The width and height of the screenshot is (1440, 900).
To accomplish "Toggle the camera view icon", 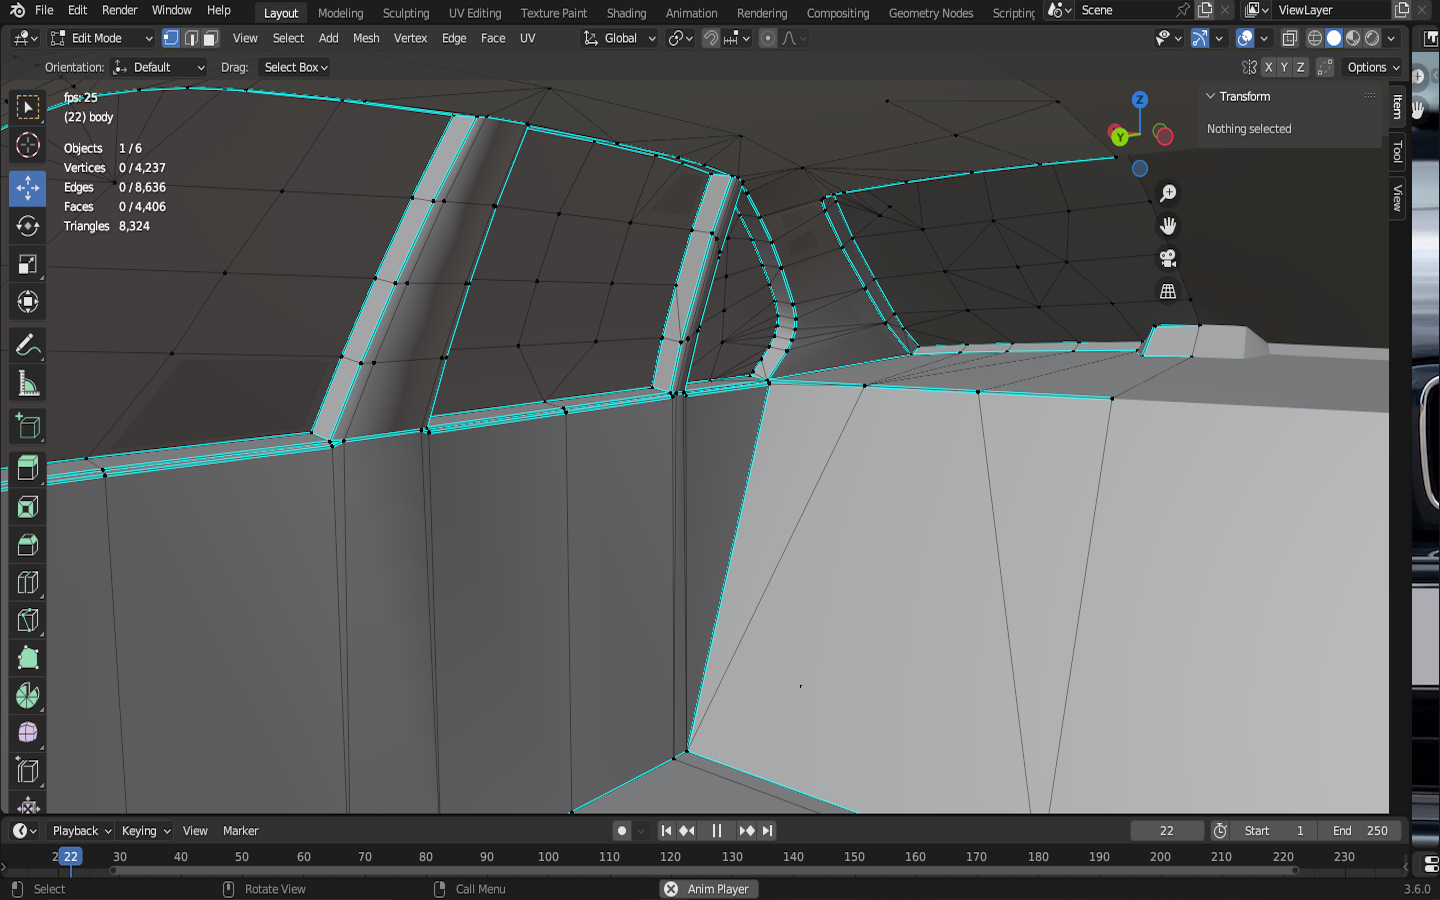I will pyautogui.click(x=1167, y=259).
